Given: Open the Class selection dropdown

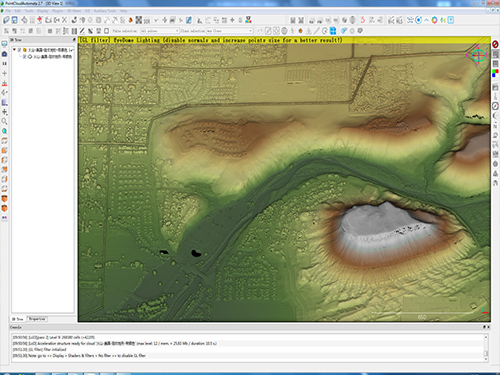Looking at the screenshot, I should [229, 31].
